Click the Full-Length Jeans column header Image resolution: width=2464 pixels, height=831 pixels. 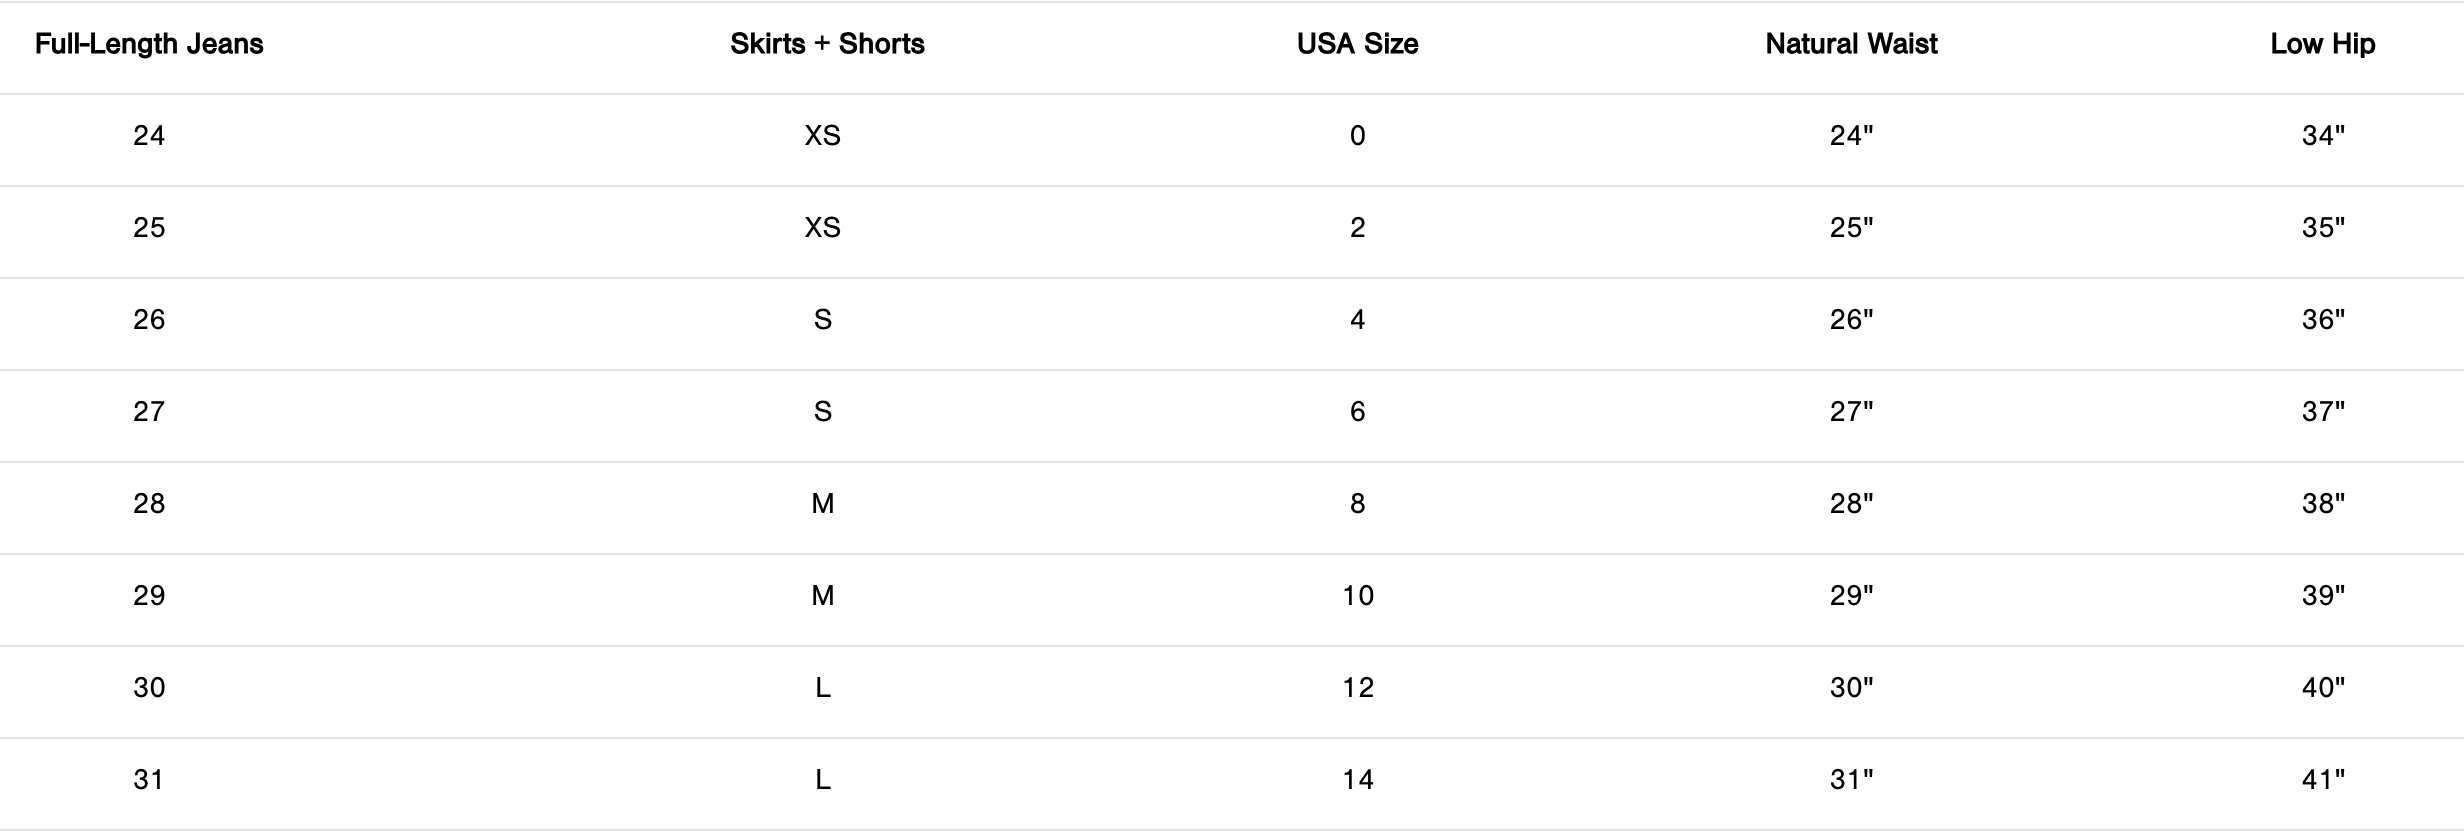pos(149,44)
